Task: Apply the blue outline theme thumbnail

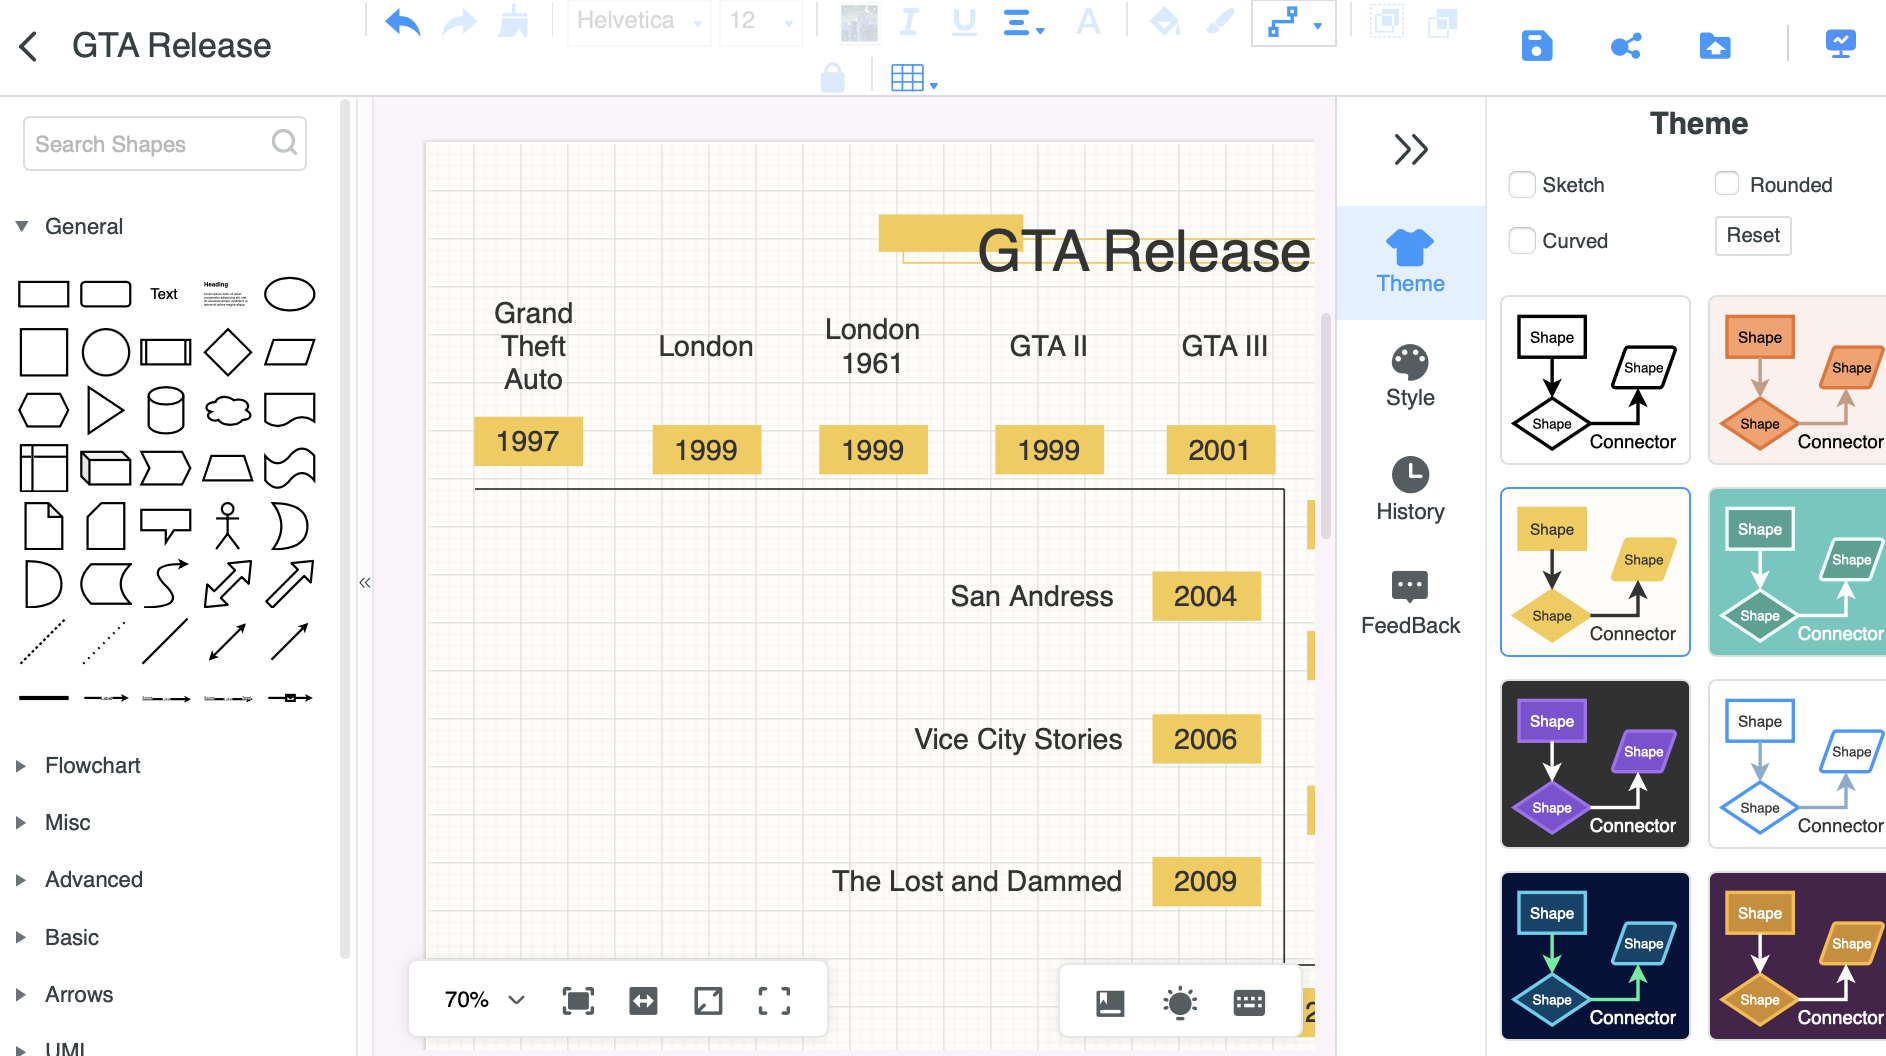Action: pos(1798,764)
